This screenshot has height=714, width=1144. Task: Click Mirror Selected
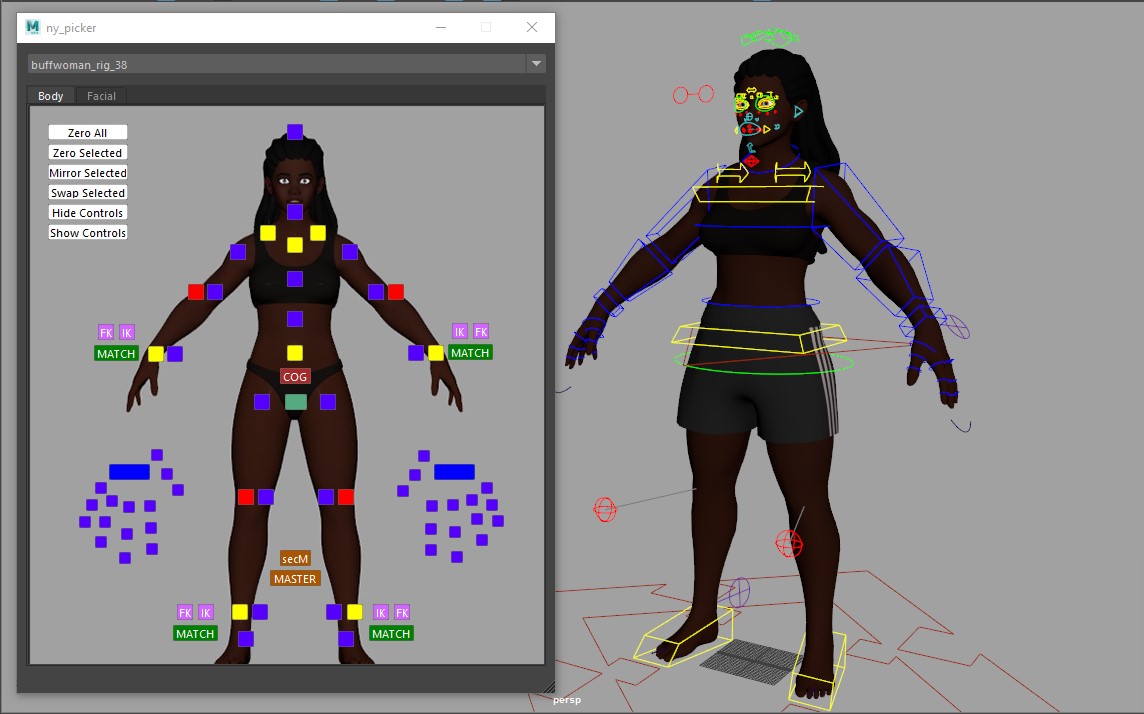pos(88,173)
